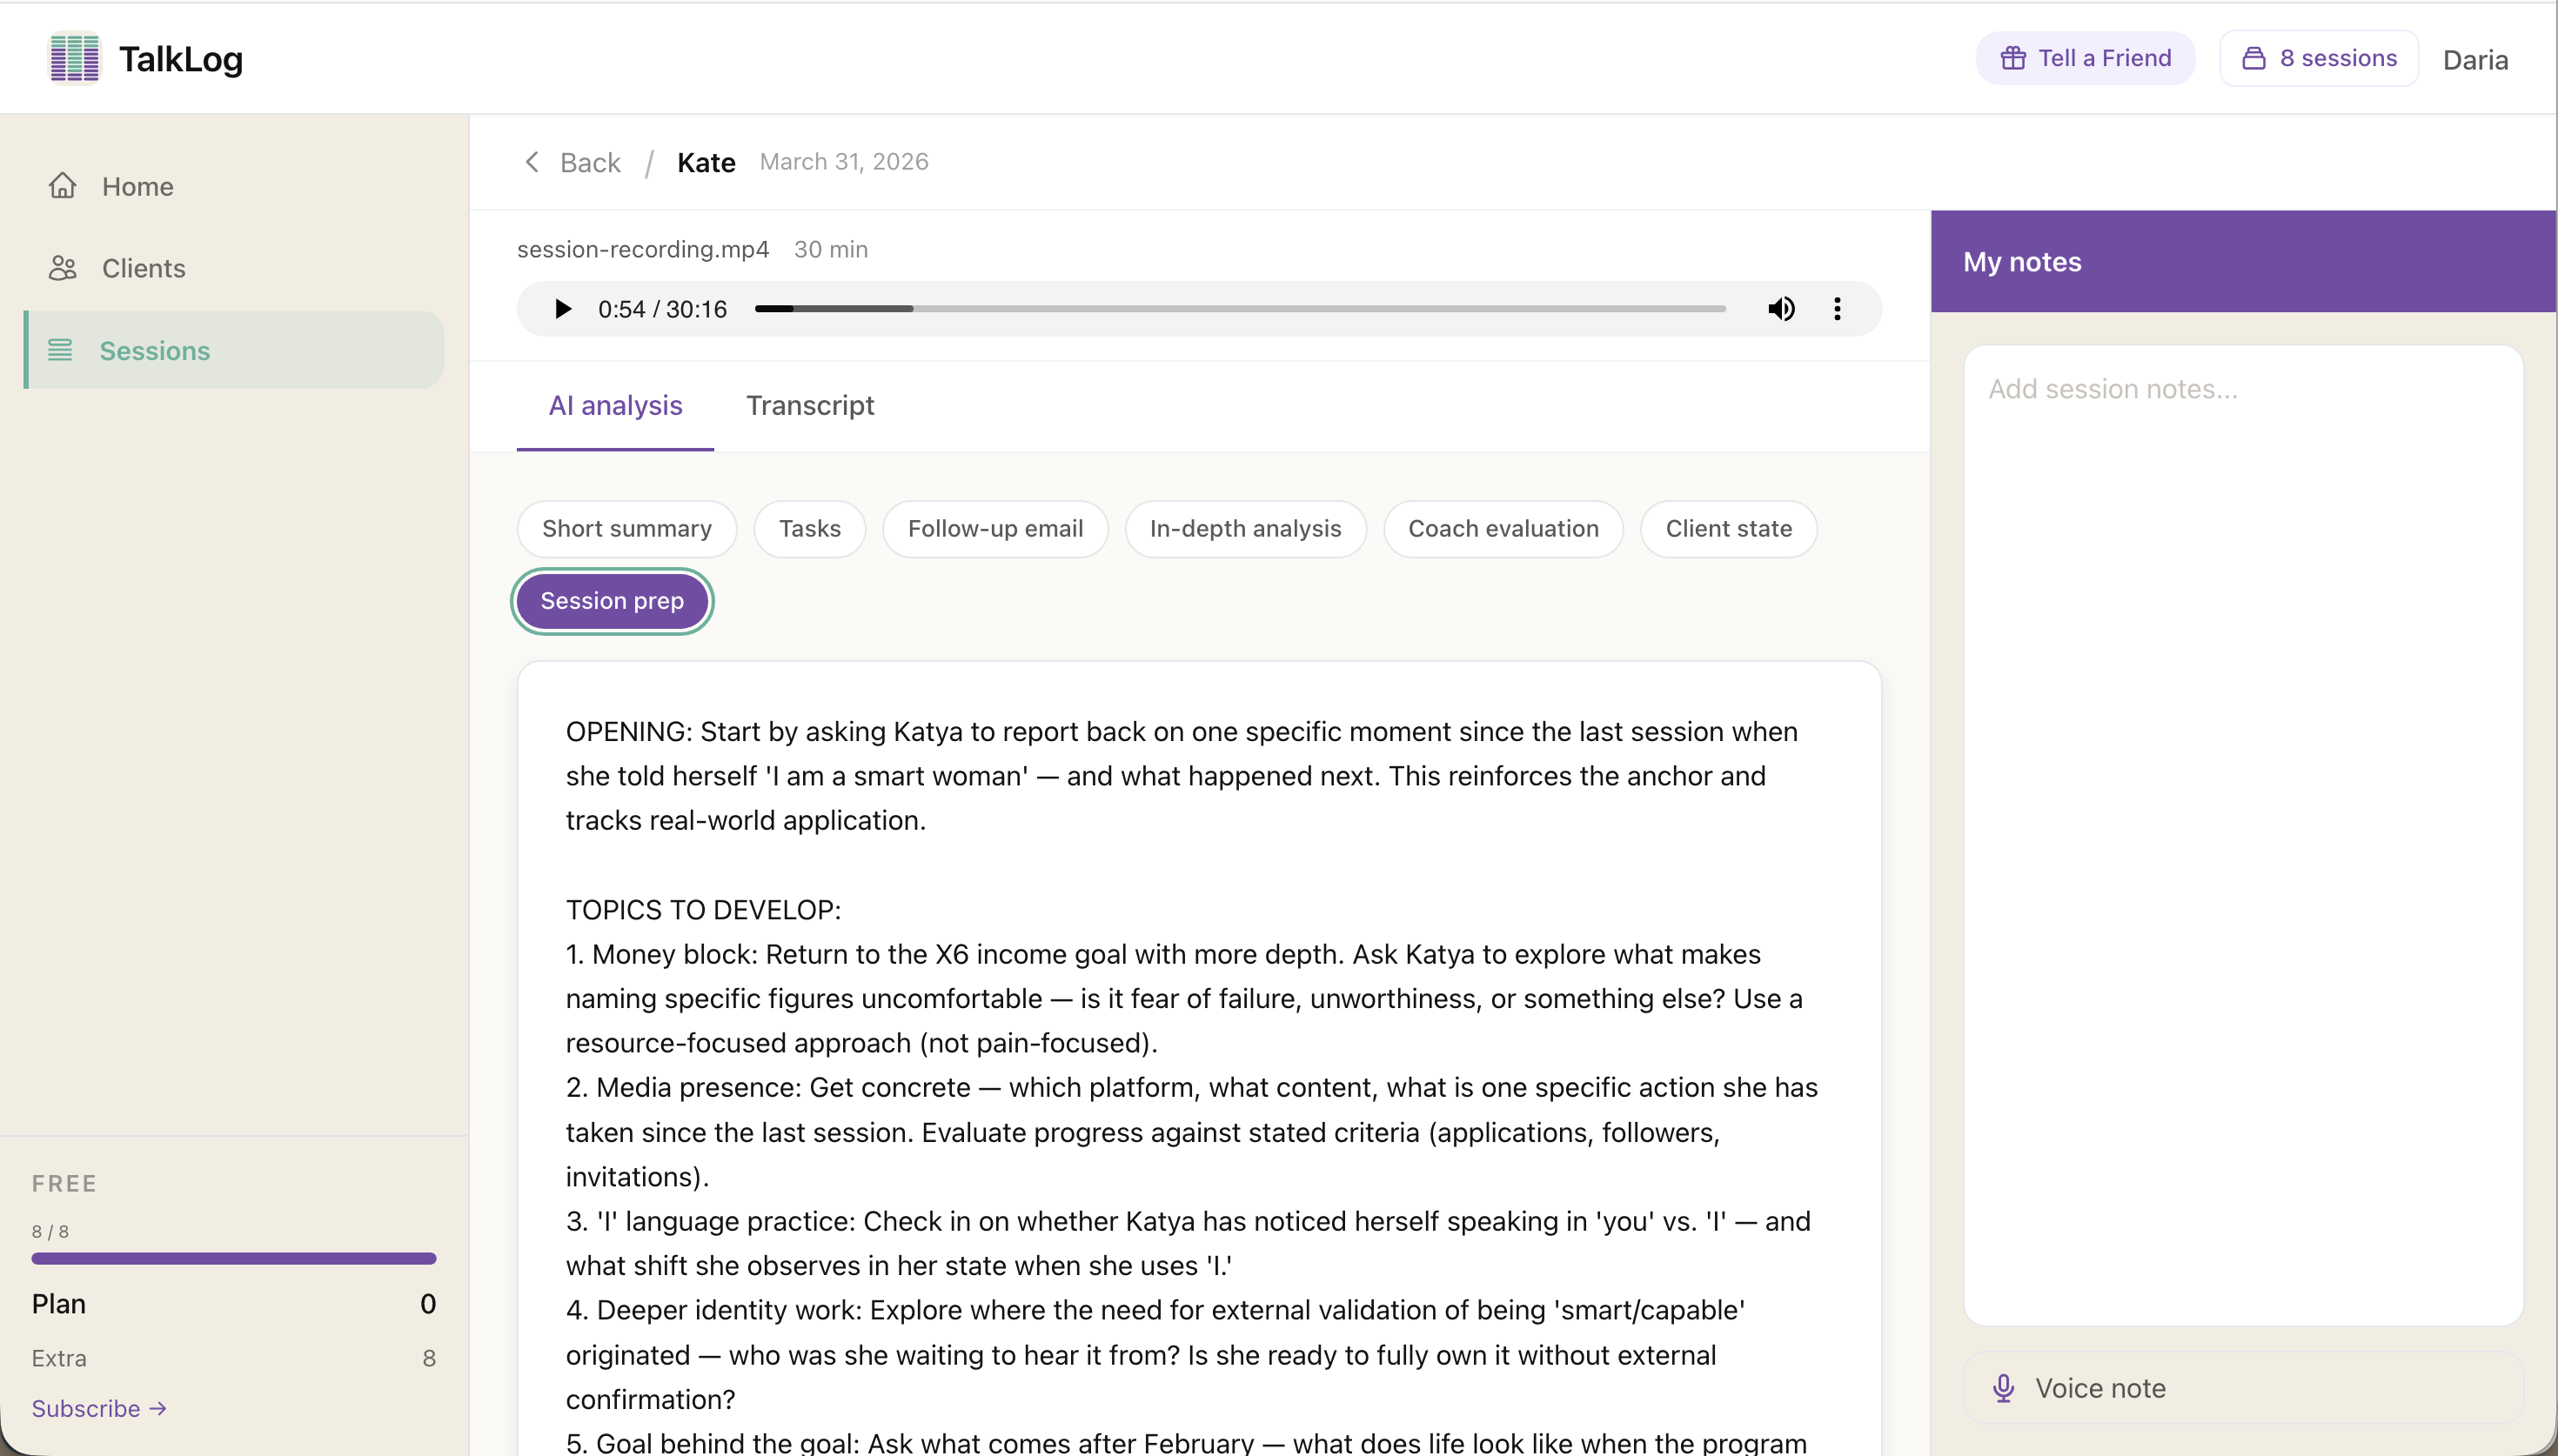Open the Subscribe link
The image size is (2558, 1456).
(99, 1408)
